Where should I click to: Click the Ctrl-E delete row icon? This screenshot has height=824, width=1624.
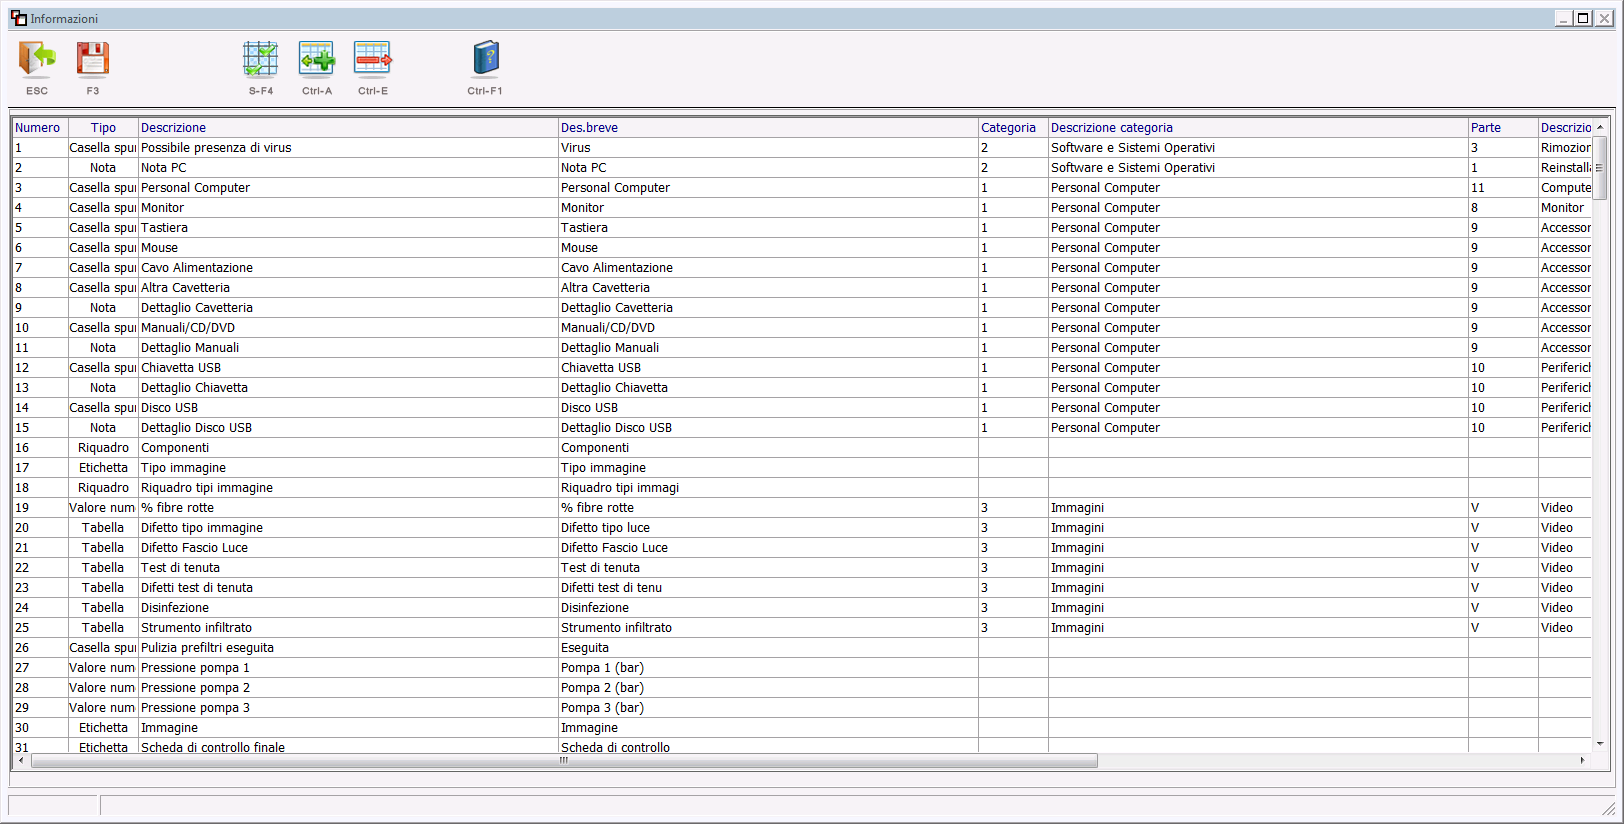pos(373,60)
